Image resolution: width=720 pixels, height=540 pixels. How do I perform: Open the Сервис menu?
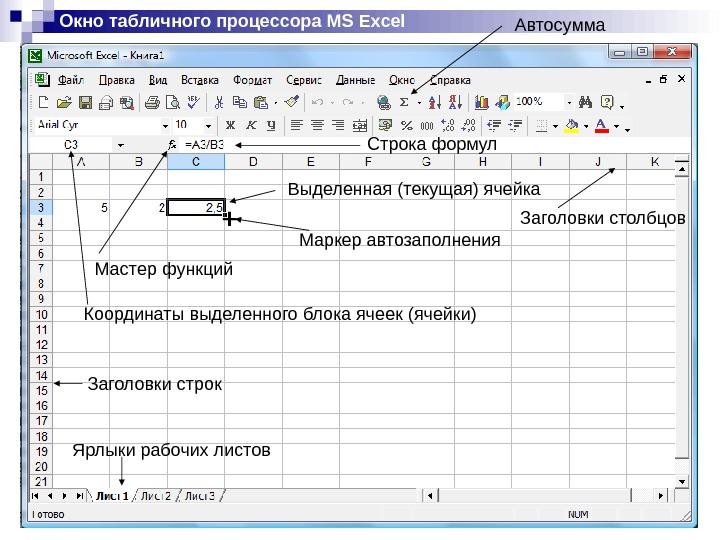(x=304, y=80)
